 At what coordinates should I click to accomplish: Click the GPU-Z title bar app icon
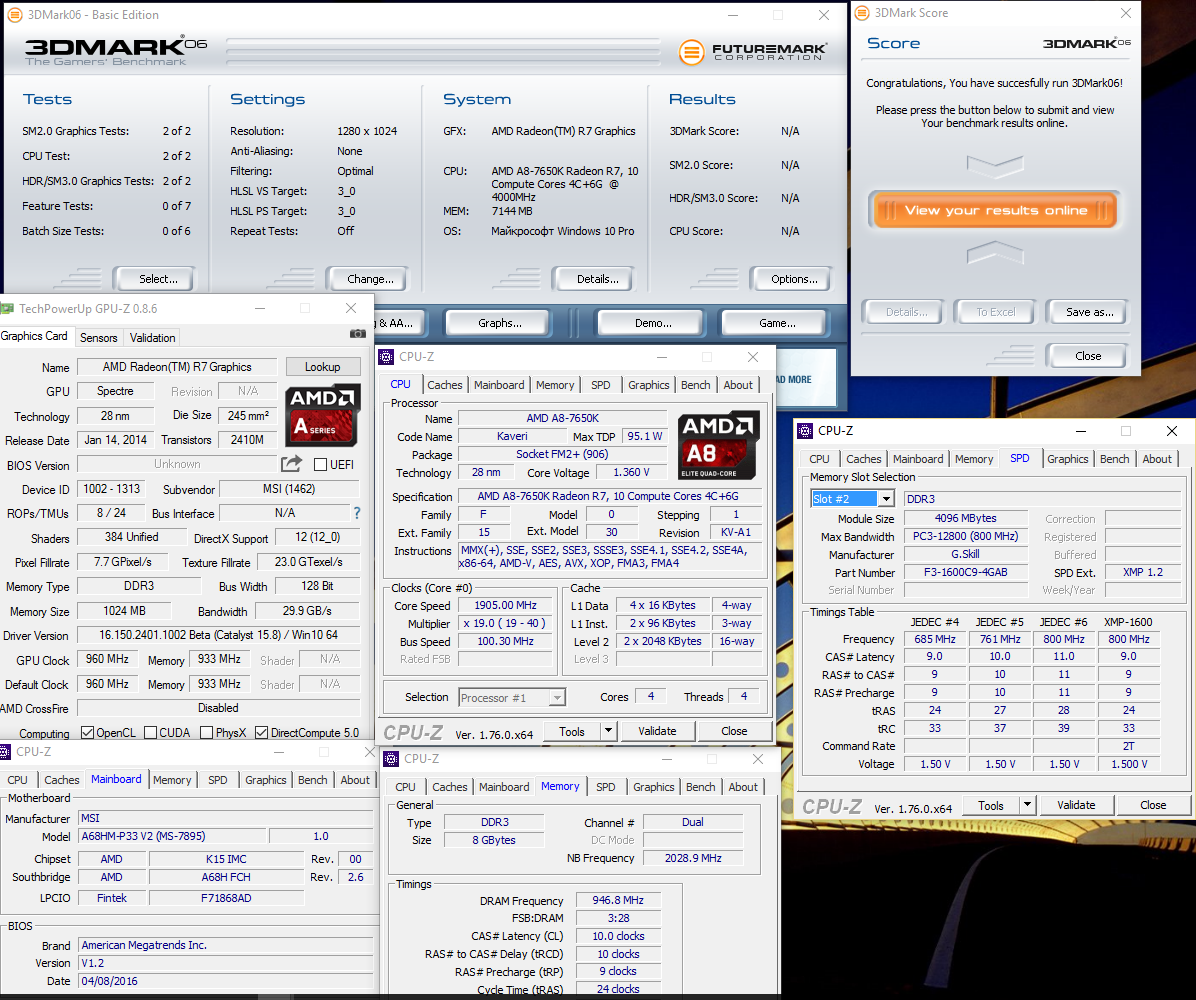pyautogui.click(x=8, y=309)
